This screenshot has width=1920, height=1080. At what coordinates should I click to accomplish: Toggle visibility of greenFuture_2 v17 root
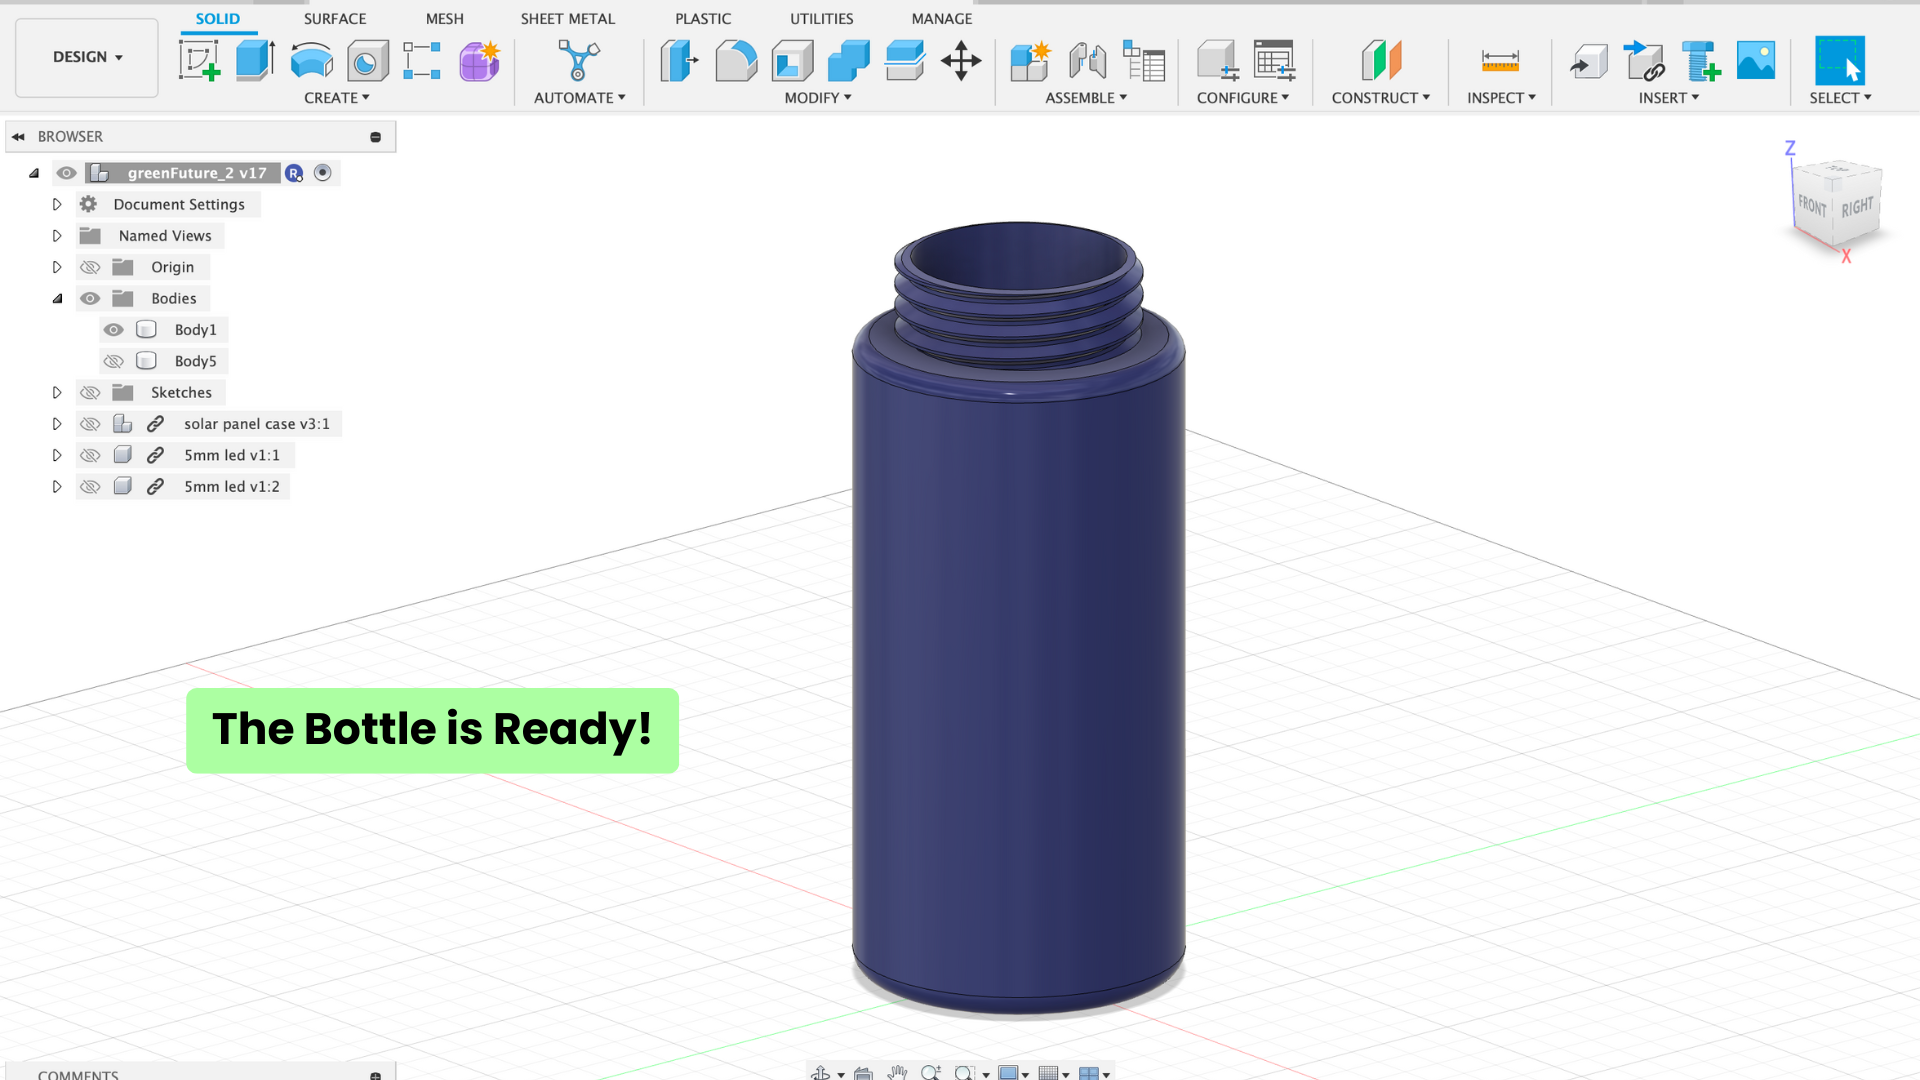[x=66, y=173]
